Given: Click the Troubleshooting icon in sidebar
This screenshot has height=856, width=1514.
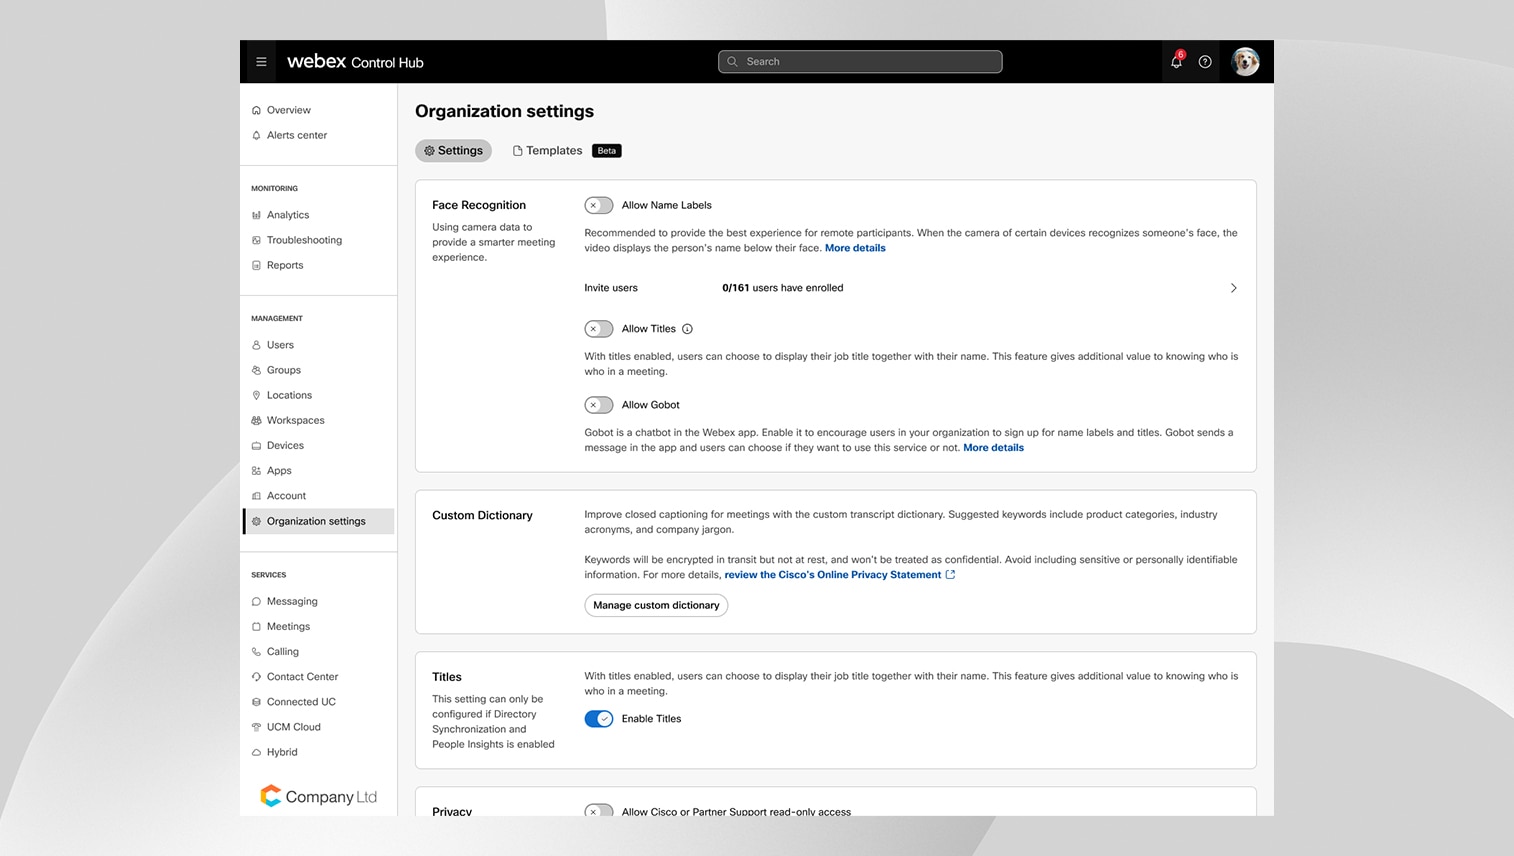Looking at the screenshot, I should click(256, 240).
